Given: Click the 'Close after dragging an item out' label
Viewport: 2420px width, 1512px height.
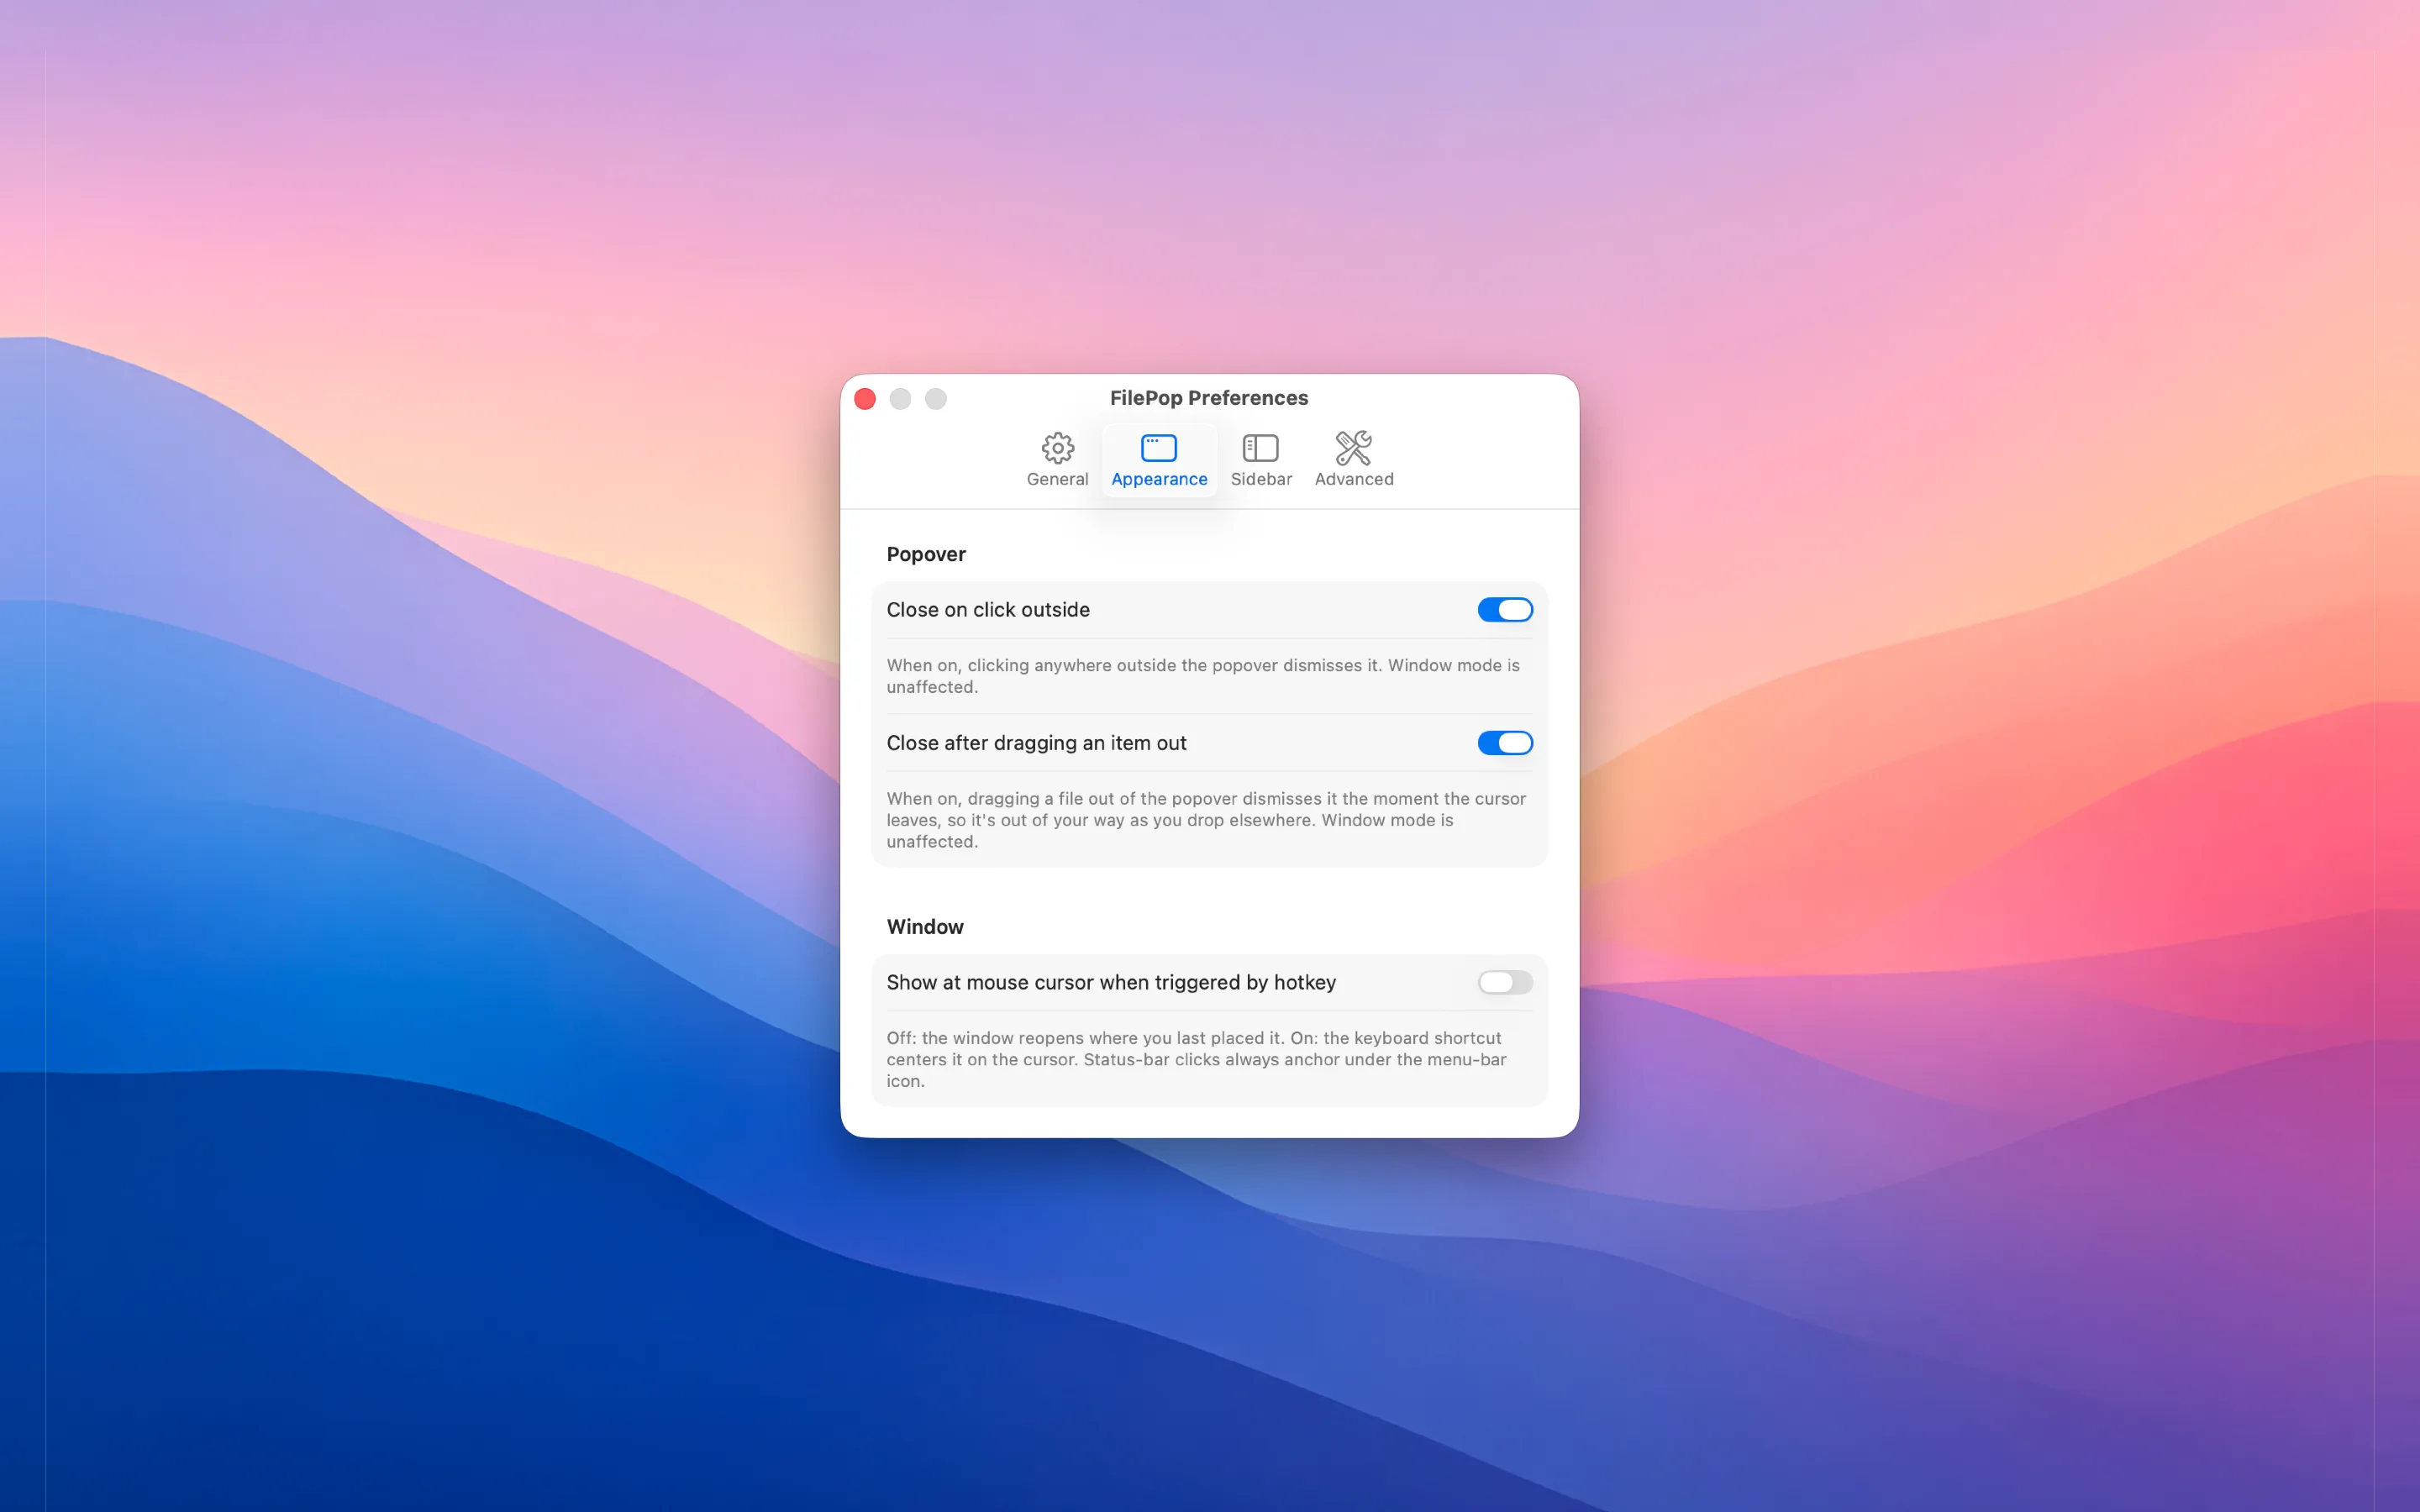Looking at the screenshot, I should (1036, 743).
